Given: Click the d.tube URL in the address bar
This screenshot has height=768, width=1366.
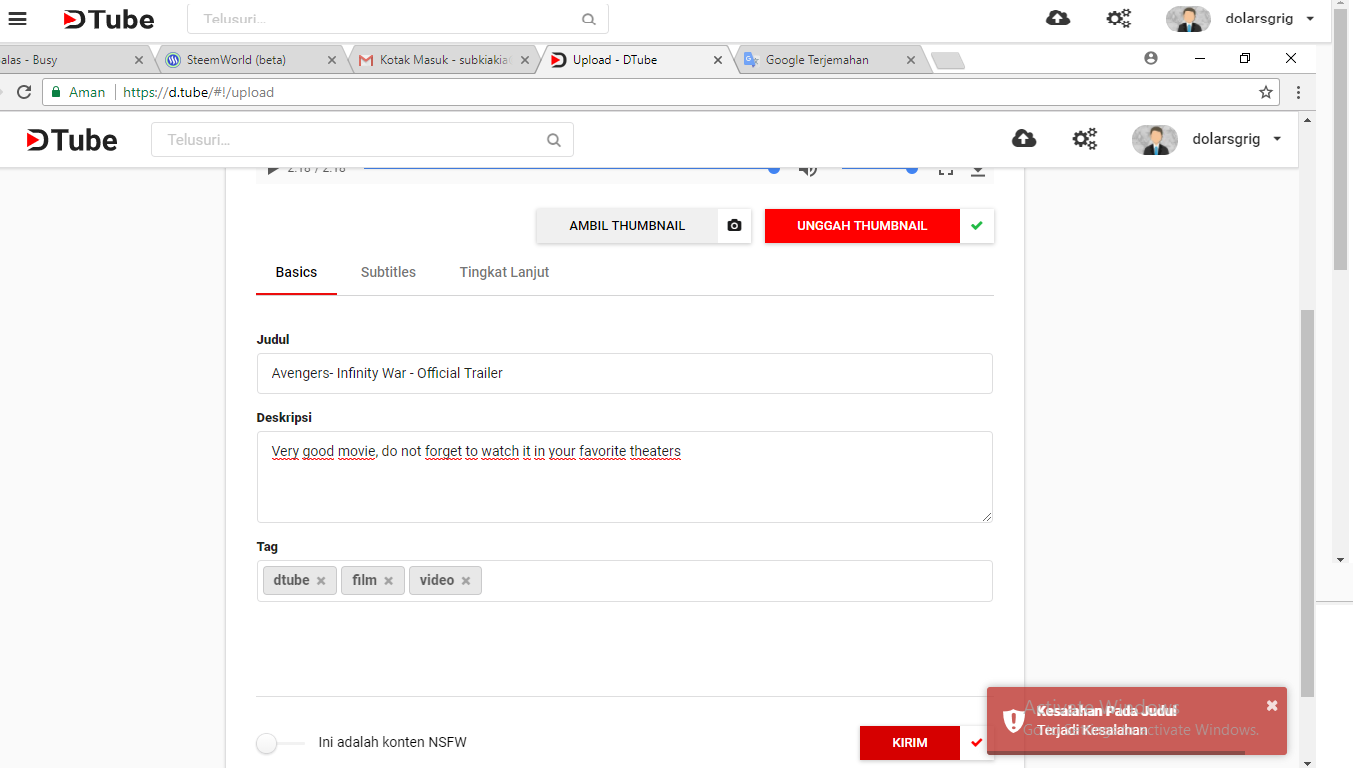Looking at the screenshot, I should point(198,92).
